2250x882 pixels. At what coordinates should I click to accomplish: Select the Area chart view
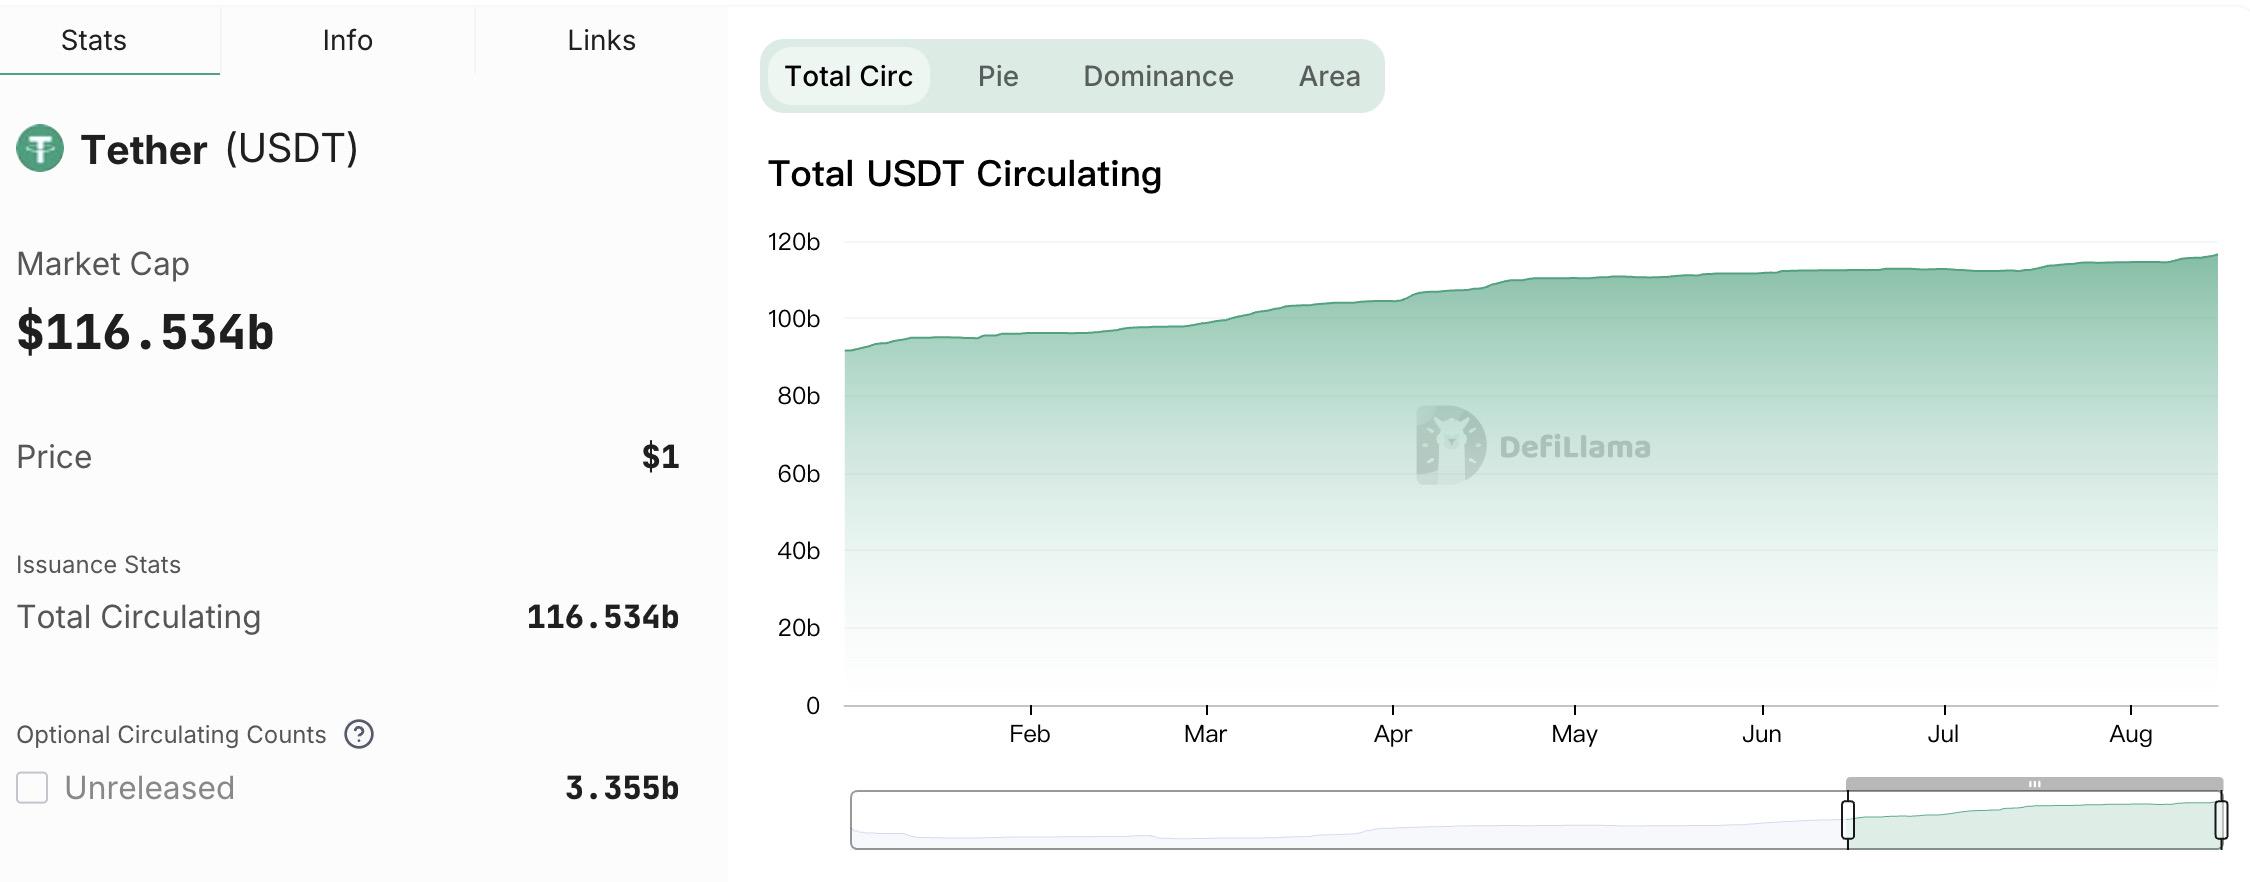pyautogui.click(x=1329, y=76)
